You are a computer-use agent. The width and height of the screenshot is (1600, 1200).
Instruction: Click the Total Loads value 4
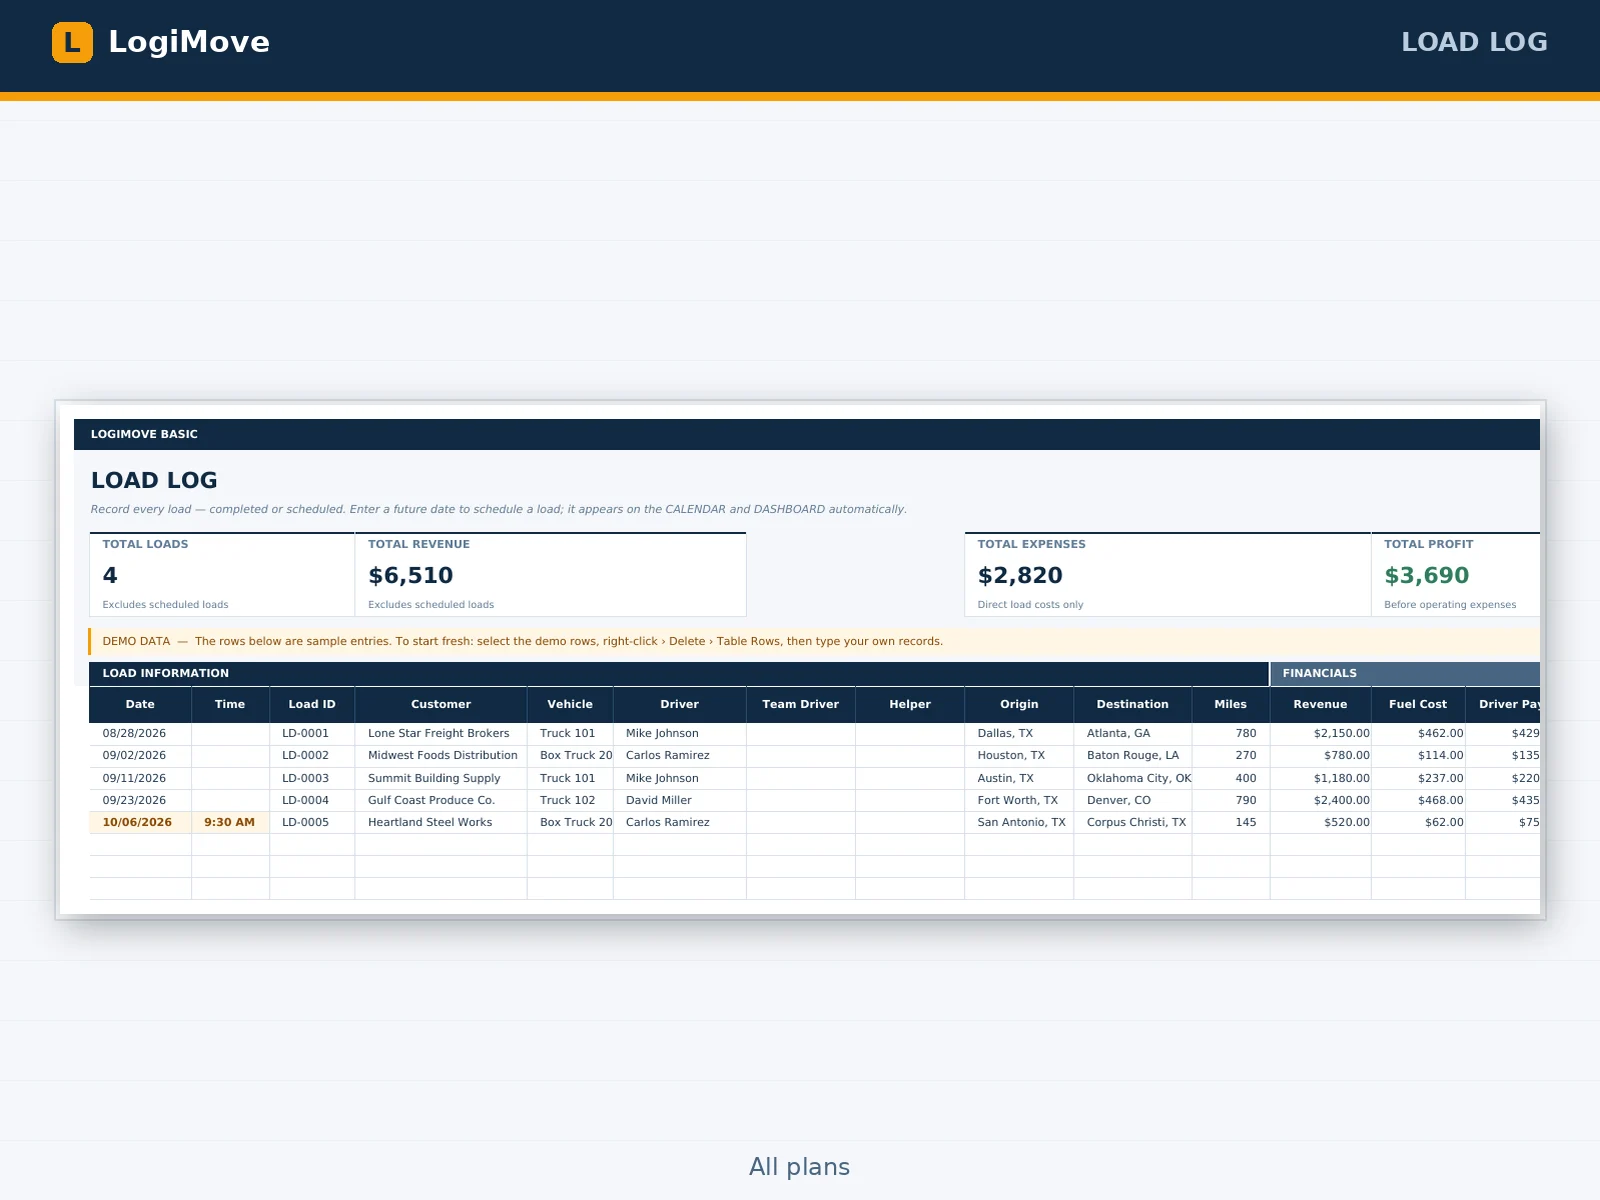tap(110, 575)
